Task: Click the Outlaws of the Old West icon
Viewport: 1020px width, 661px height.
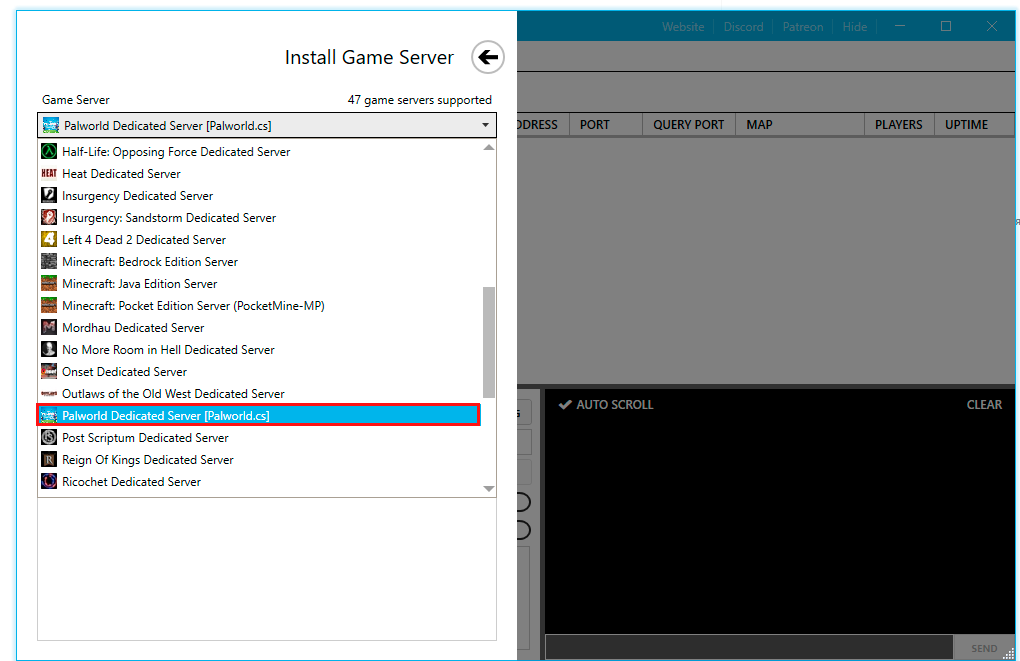Action: (49, 394)
